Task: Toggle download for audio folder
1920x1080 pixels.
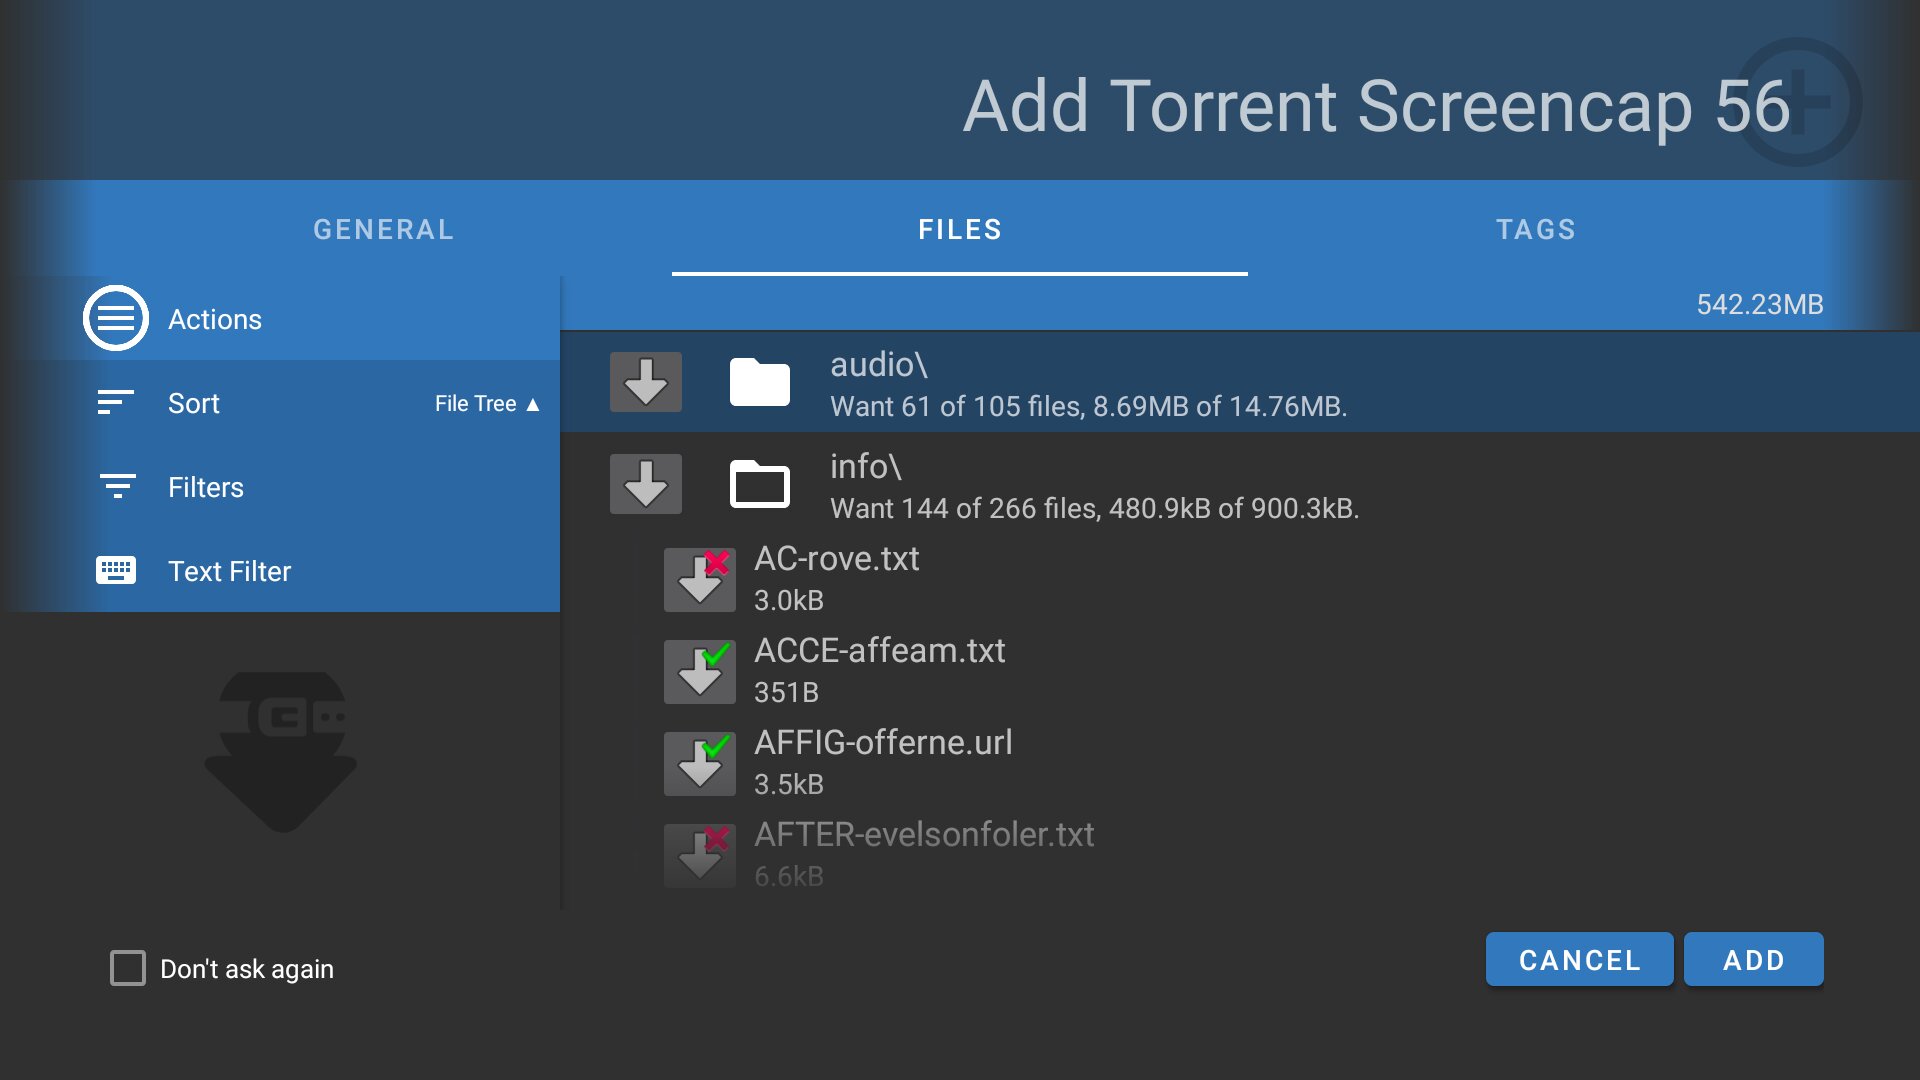Action: click(646, 382)
